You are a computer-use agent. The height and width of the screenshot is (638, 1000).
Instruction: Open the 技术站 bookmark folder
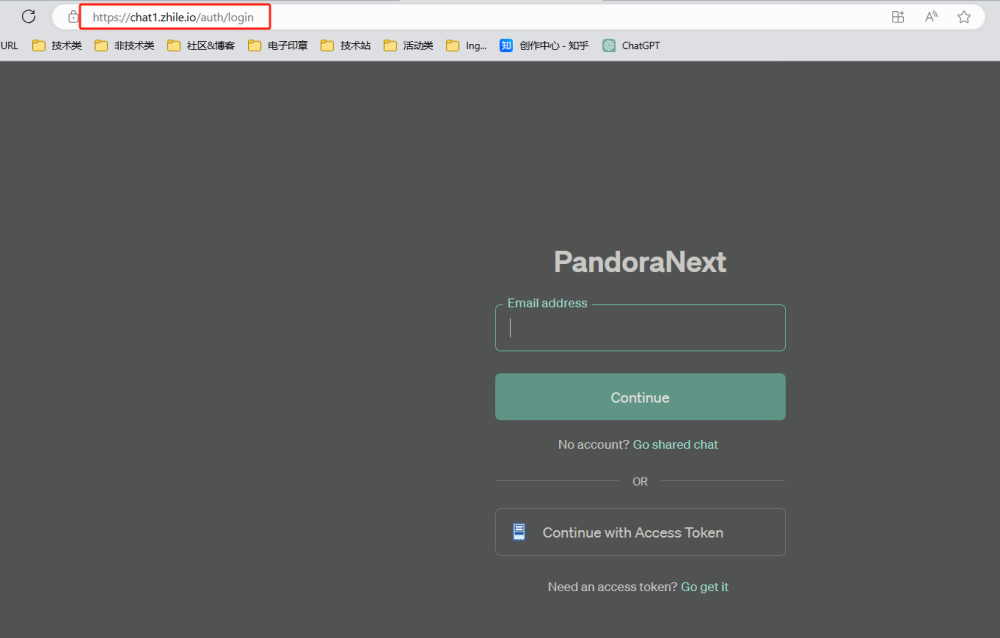tap(346, 45)
